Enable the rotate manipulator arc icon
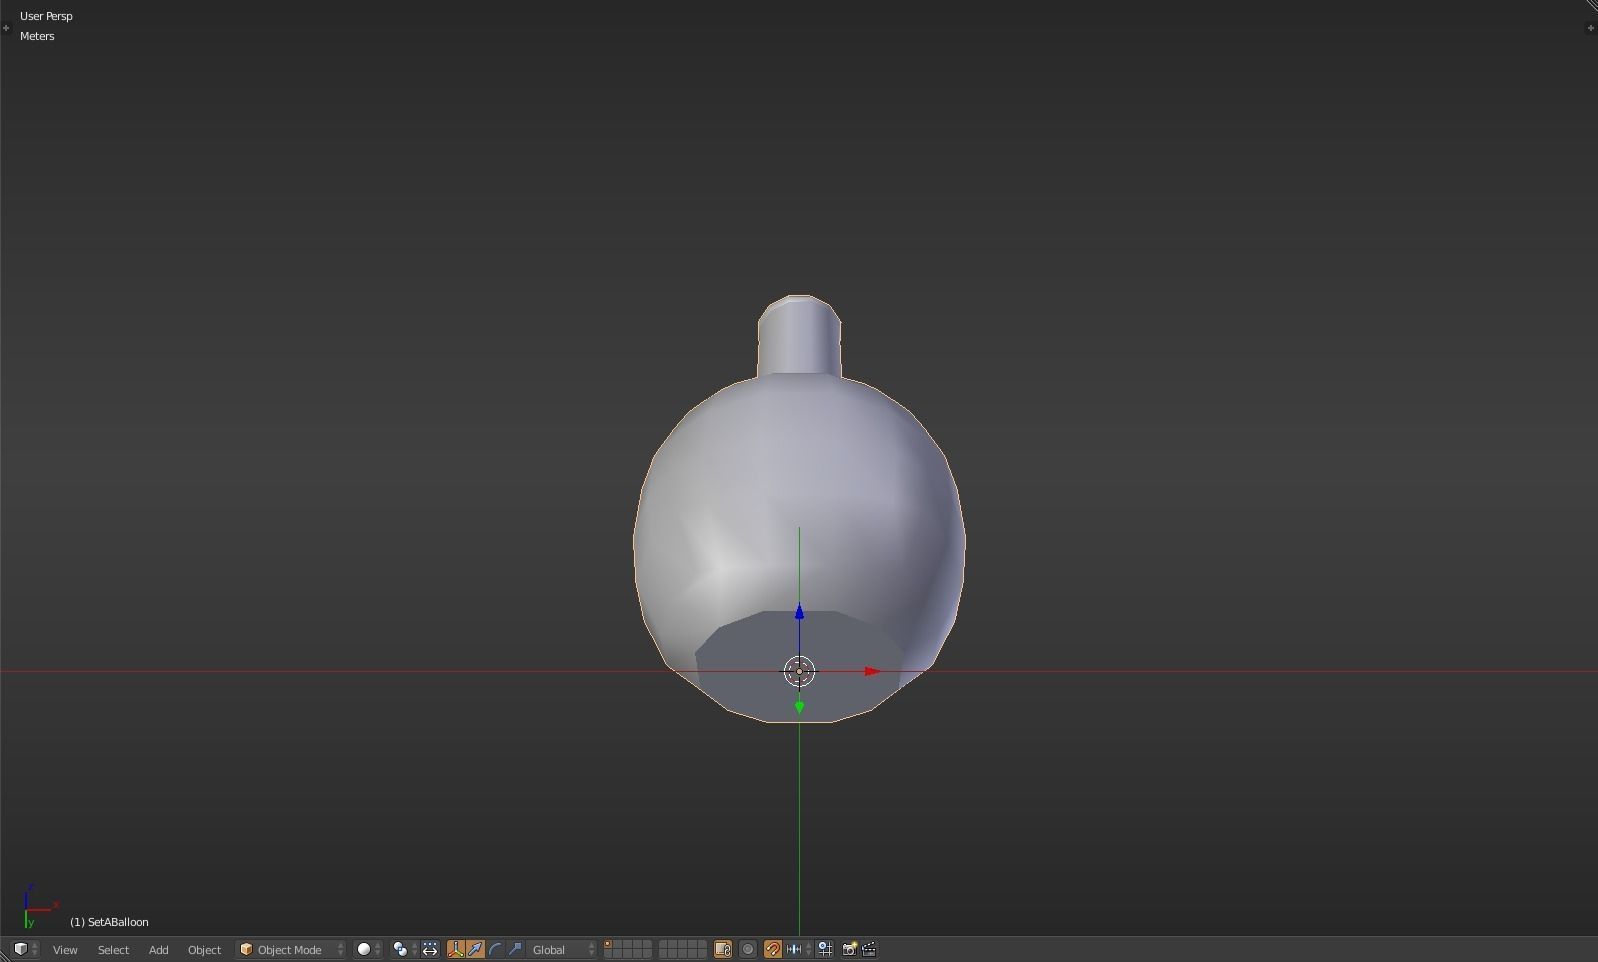This screenshot has width=1598, height=962. pos(495,949)
